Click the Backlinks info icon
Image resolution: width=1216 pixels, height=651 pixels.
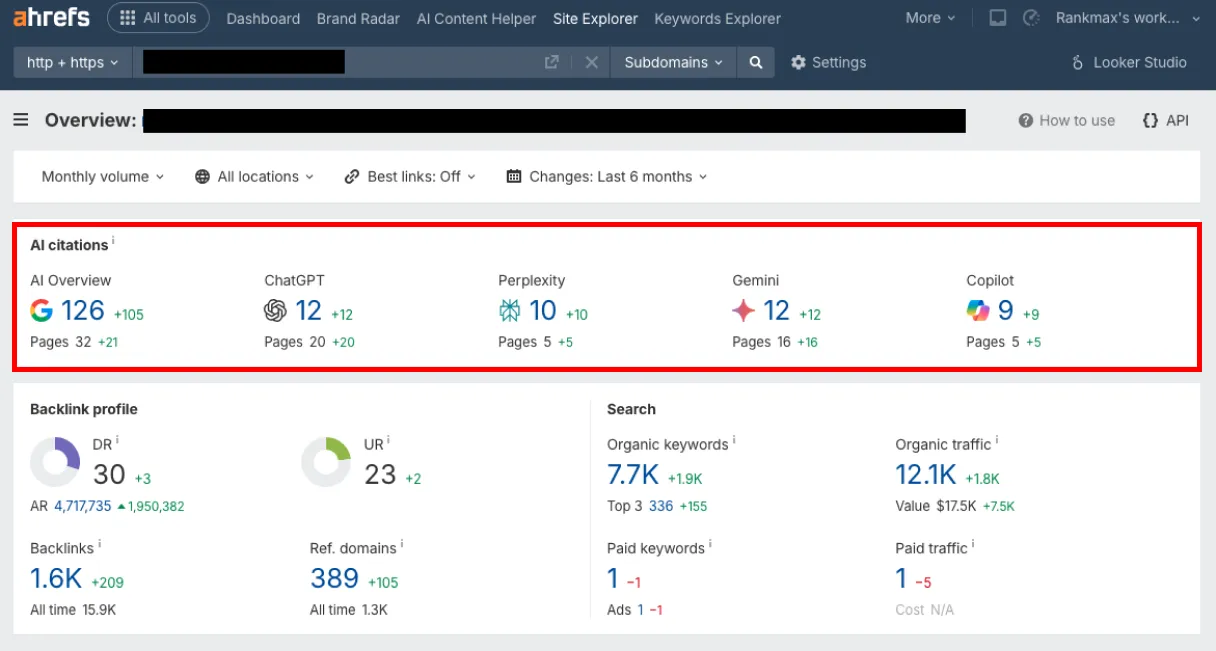click(x=100, y=545)
